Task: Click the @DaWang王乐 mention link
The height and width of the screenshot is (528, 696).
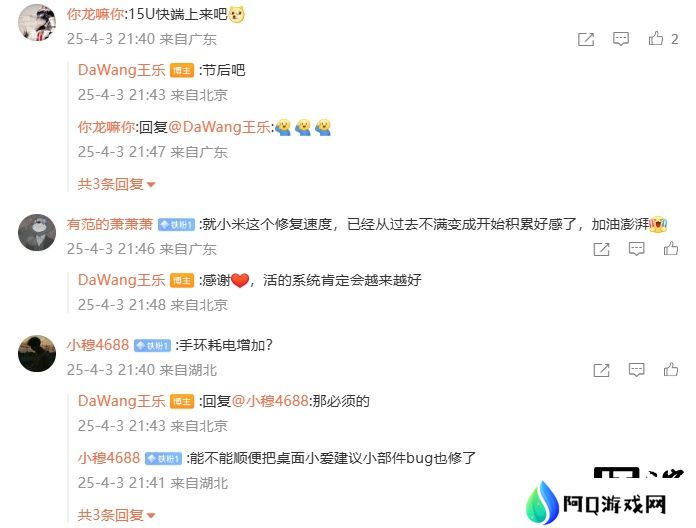Action: pyautogui.click(x=219, y=127)
